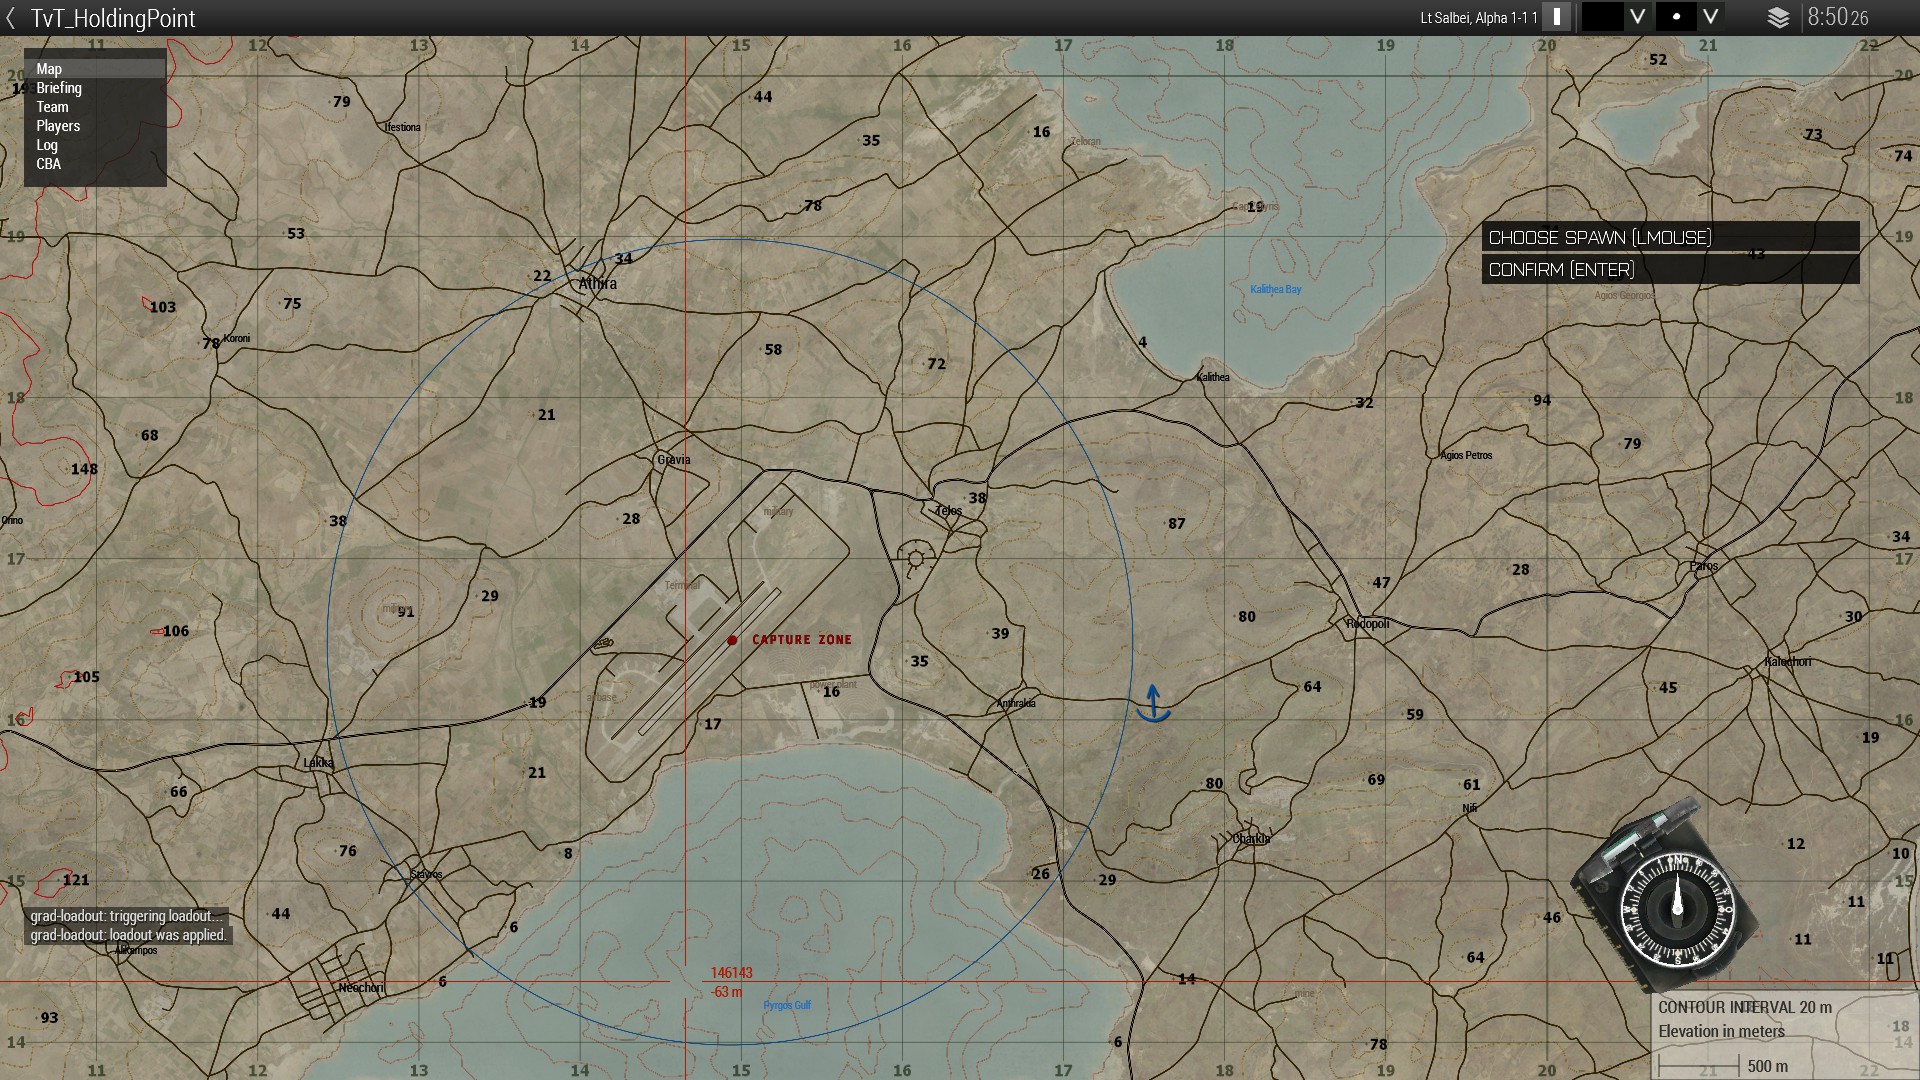Click the red Capture Zone dot marker
This screenshot has height=1080, width=1920.
(x=732, y=640)
